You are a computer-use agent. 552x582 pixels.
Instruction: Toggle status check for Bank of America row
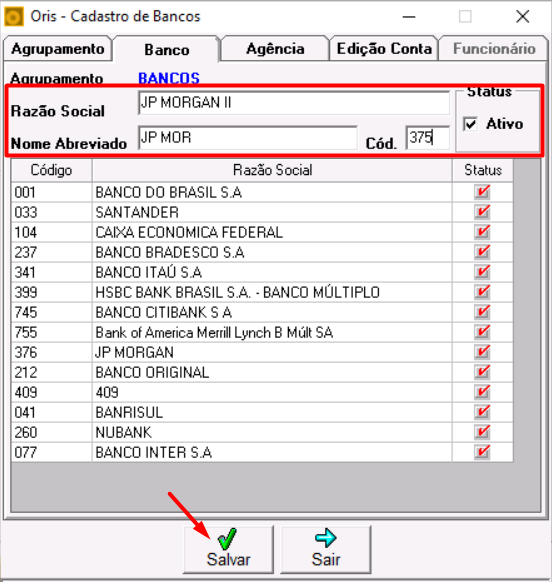click(x=482, y=333)
